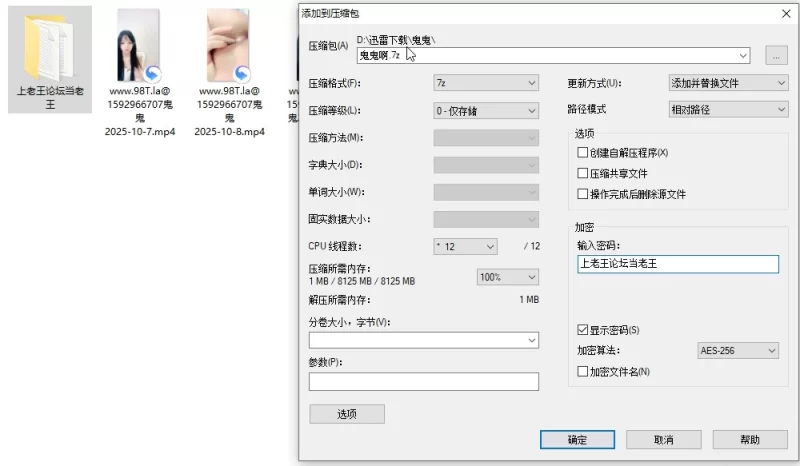Screen dimensions: 800x466
Task: Click the 上老王论坛当老王 folder name label
Action: (x=50, y=97)
